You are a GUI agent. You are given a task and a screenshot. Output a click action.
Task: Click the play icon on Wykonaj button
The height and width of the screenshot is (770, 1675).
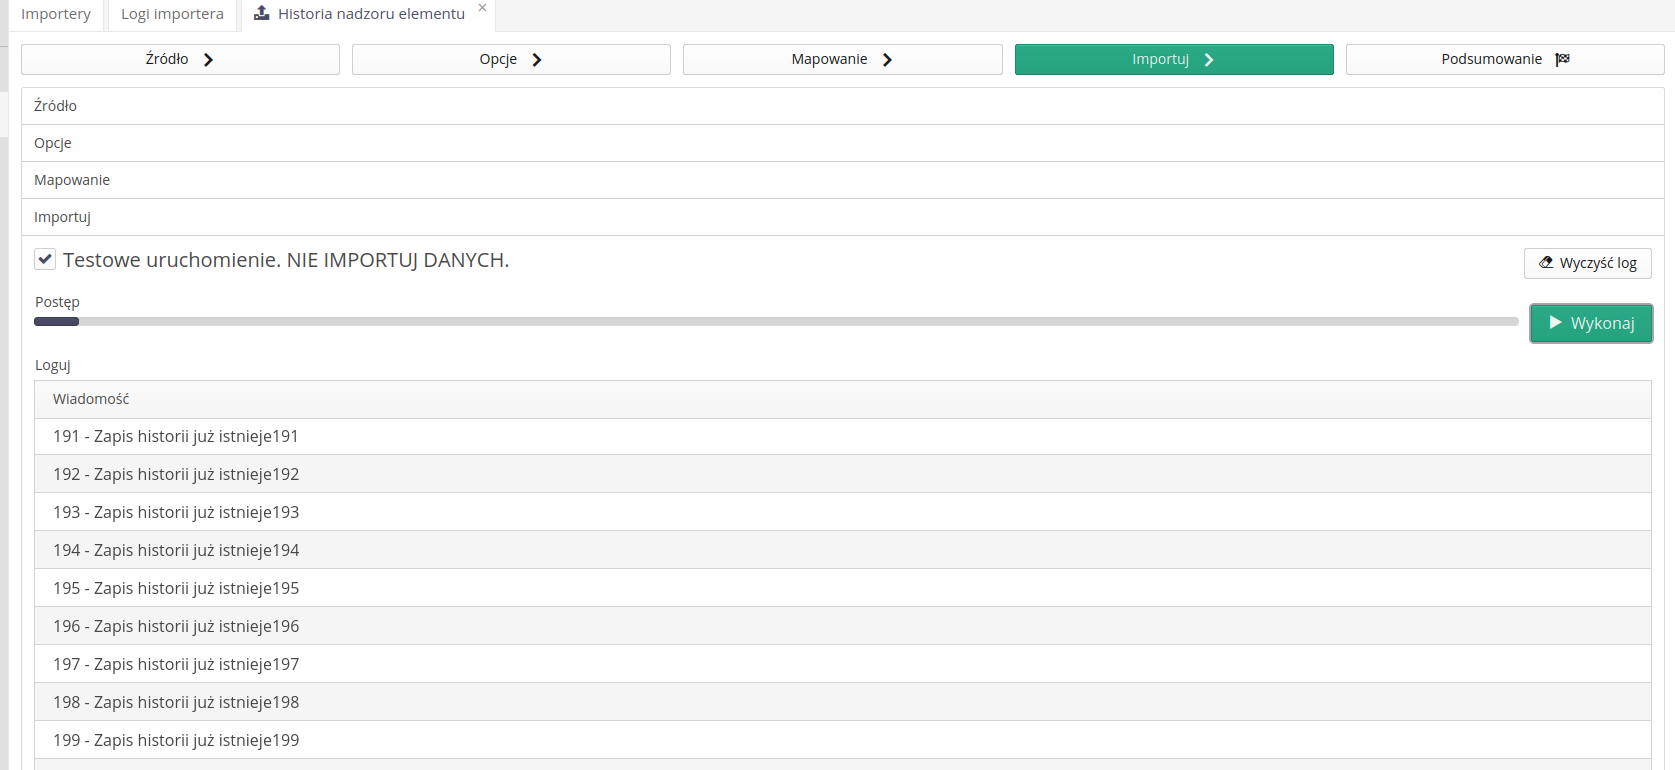1555,323
